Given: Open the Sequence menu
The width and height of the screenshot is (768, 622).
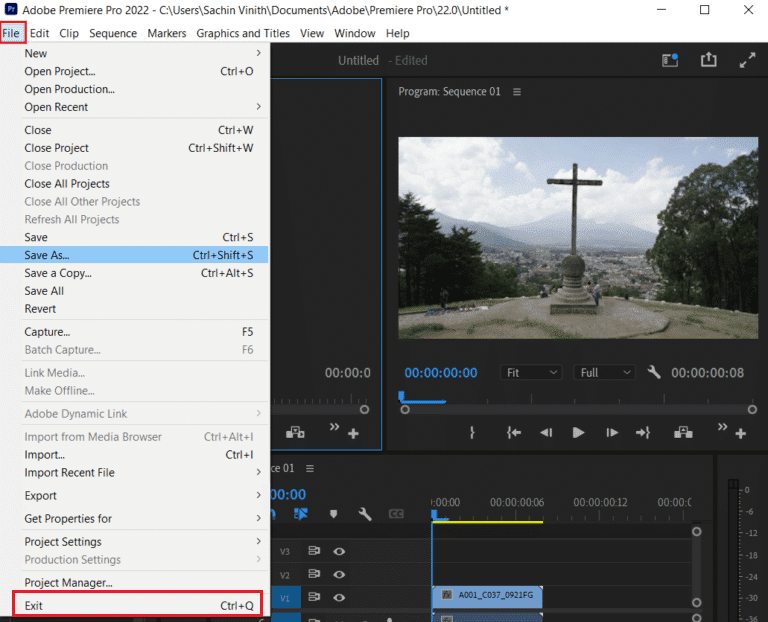Looking at the screenshot, I should (113, 33).
